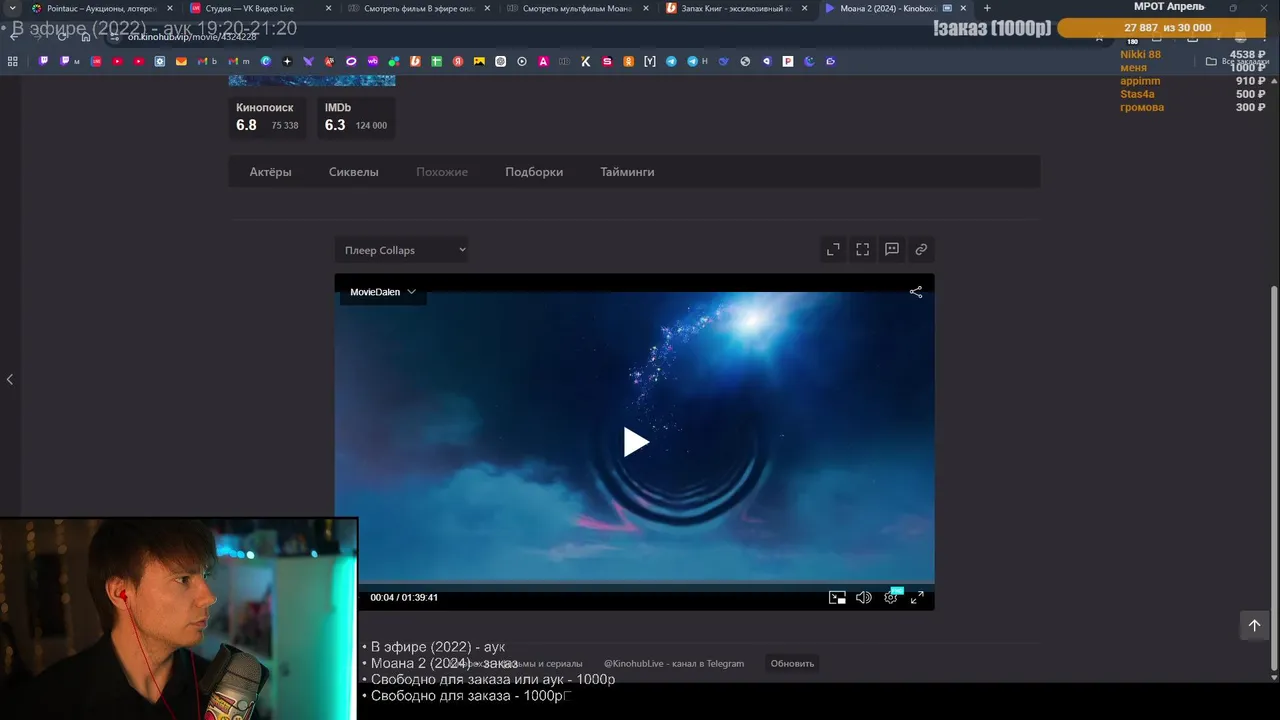
Task: Click the Кинопоиск 6.8 rating box
Action: (267, 117)
